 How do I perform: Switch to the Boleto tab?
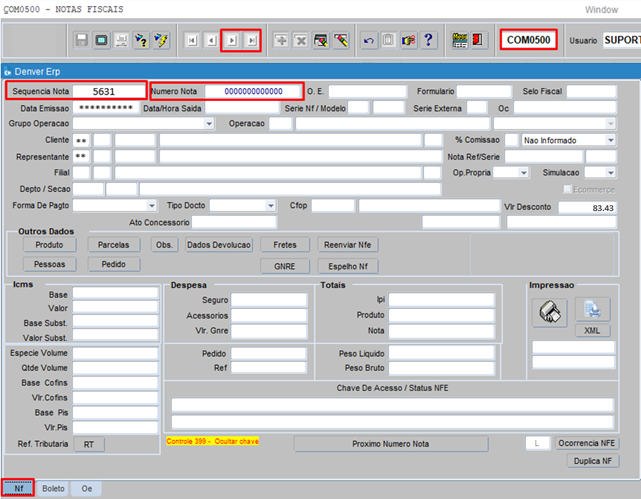click(x=53, y=488)
